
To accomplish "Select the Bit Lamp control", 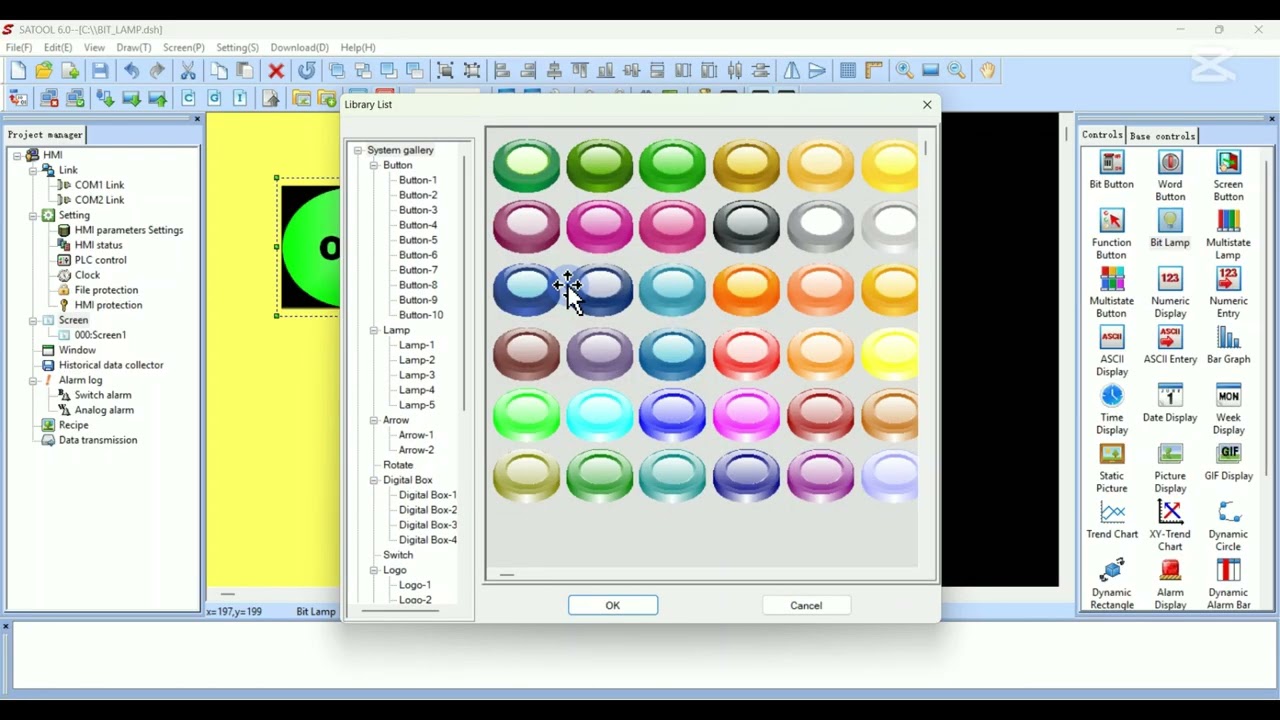I will point(1170,228).
